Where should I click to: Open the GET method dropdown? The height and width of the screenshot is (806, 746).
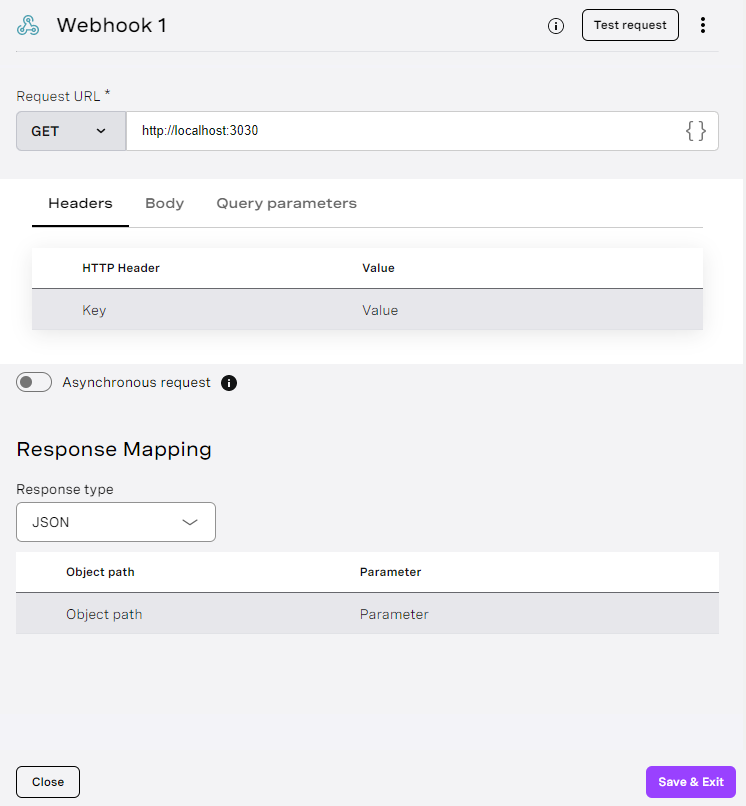point(71,131)
